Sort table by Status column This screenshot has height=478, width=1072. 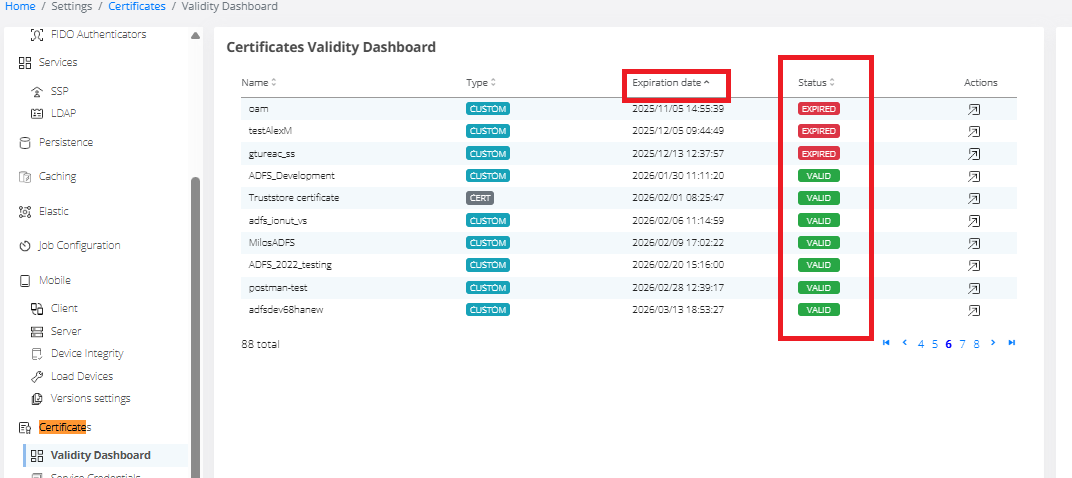click(x=817, y=83)
